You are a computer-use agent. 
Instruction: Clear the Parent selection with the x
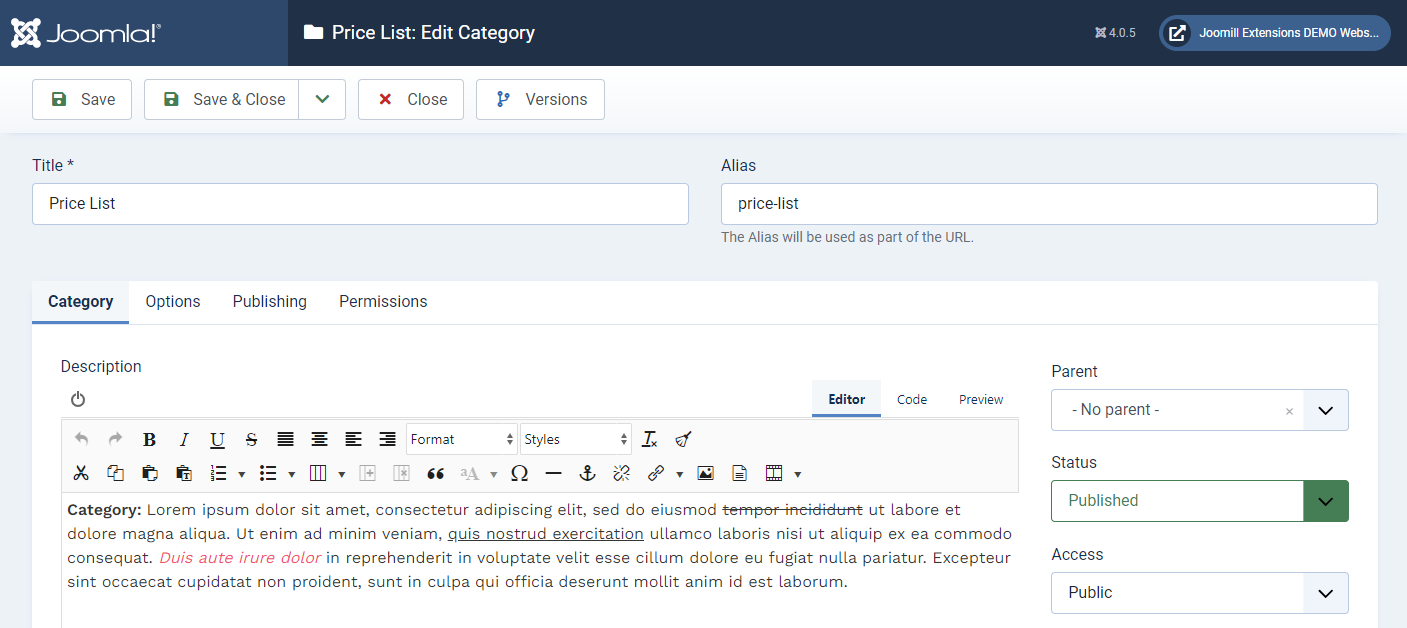tap(1289, 411)
